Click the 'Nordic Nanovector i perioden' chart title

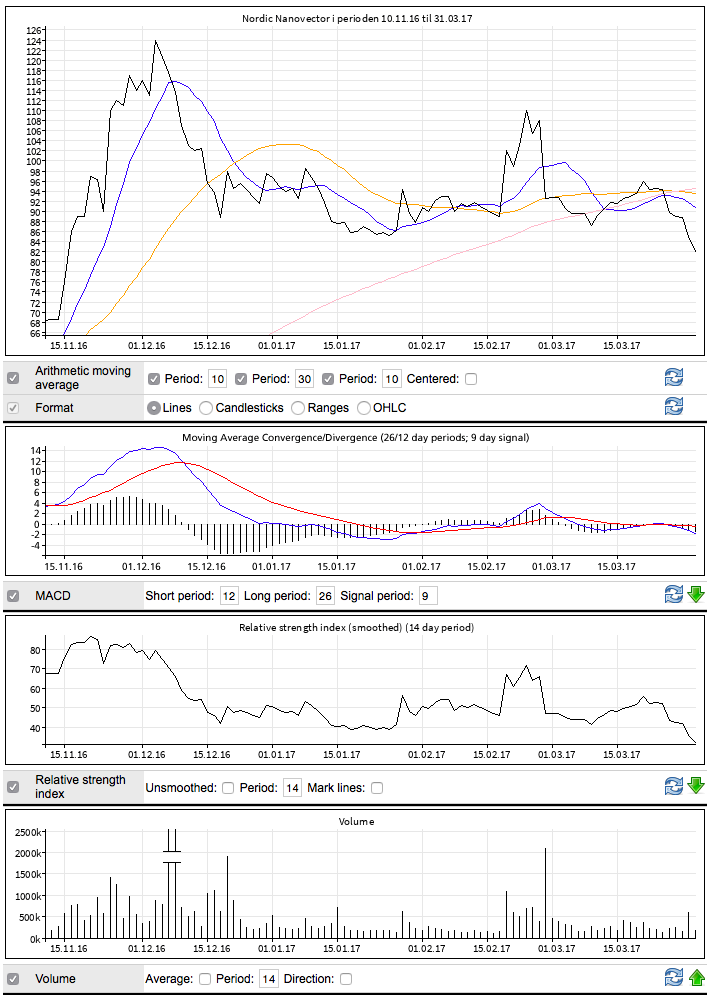(357, 18)
